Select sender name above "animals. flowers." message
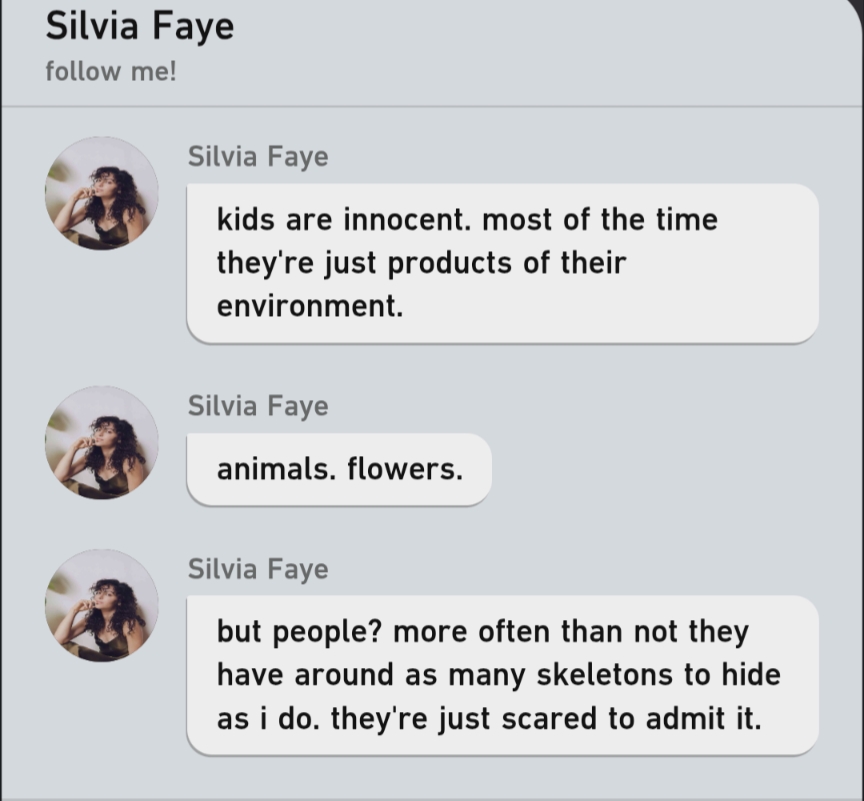 (258, 406)
